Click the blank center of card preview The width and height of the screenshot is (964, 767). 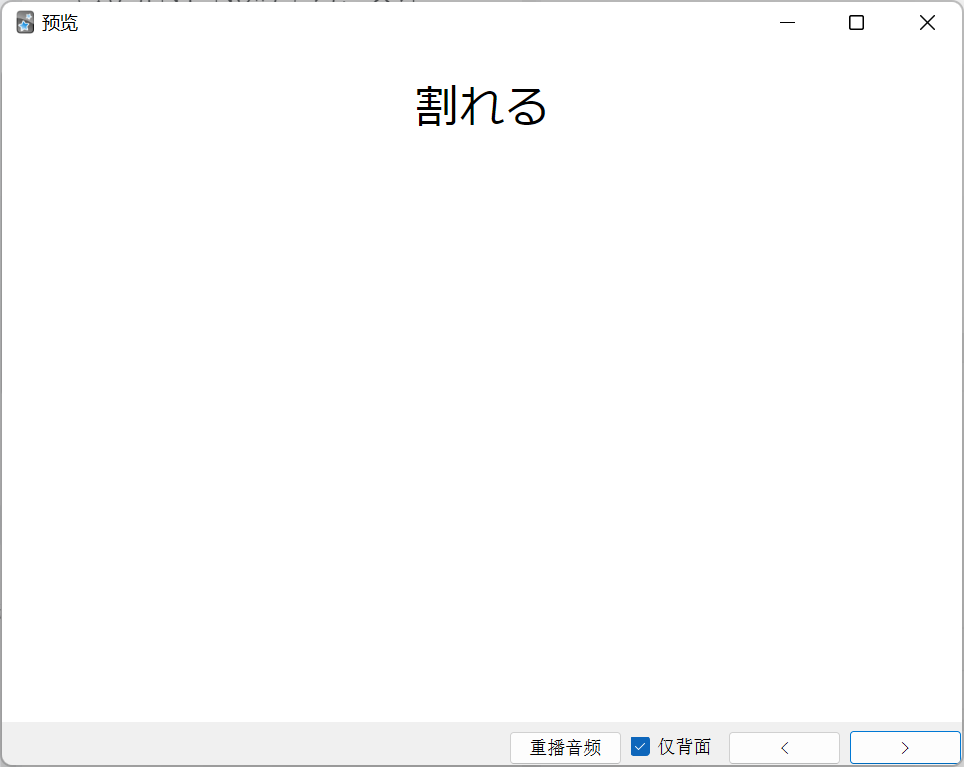click(x=481, y=400)
